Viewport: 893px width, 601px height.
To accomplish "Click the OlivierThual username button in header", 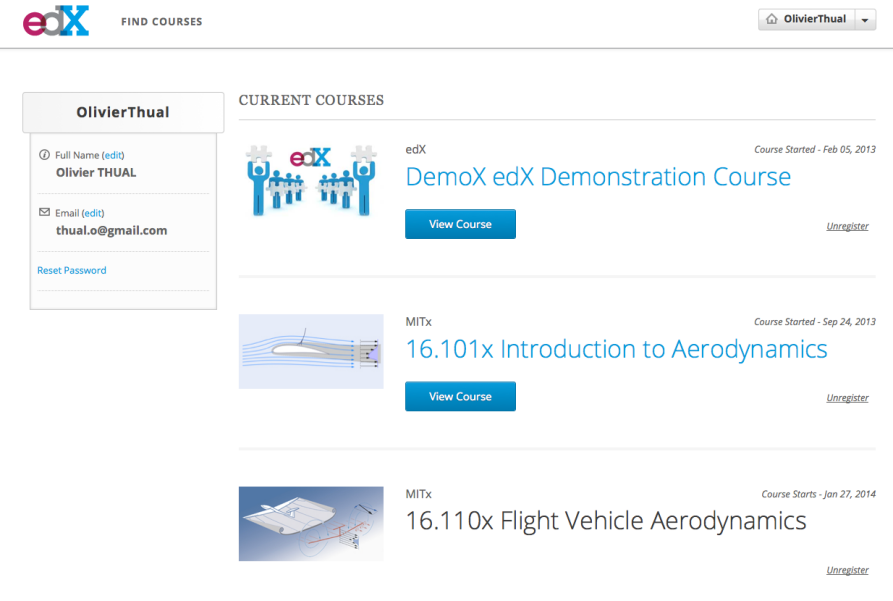I will tap(814, 19).
